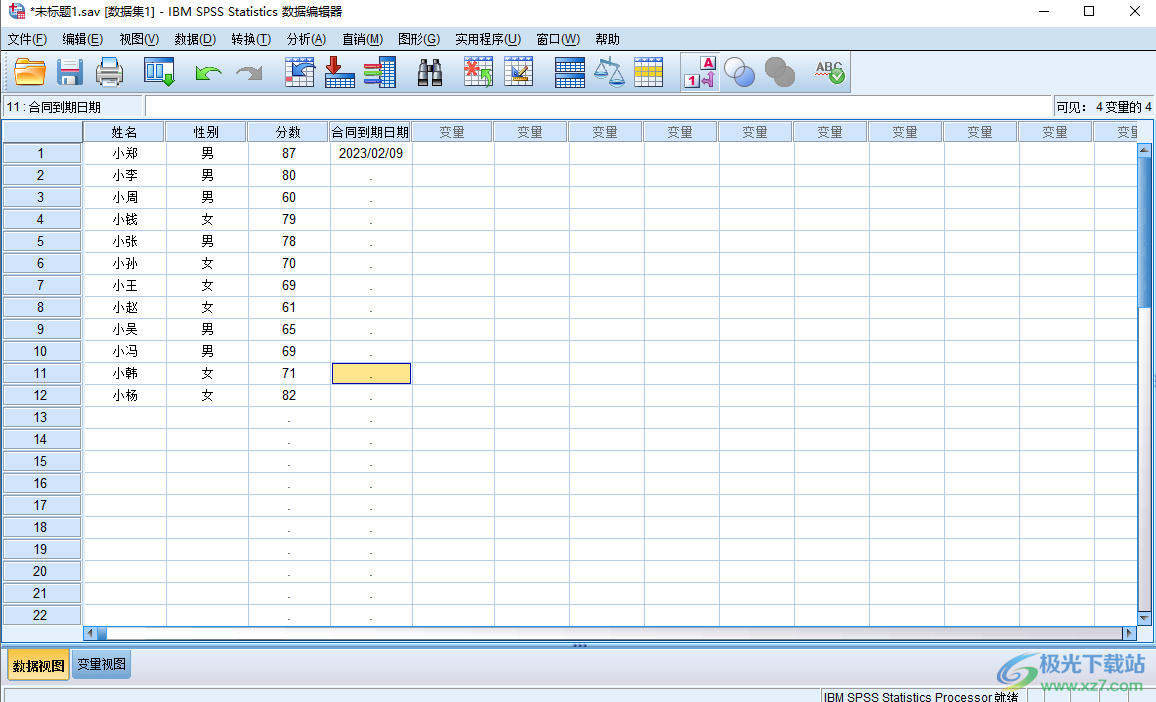Click the Insert variable icon
Image resolution: width=1156 pixels, height=702 pixels.
pos(518,72)
